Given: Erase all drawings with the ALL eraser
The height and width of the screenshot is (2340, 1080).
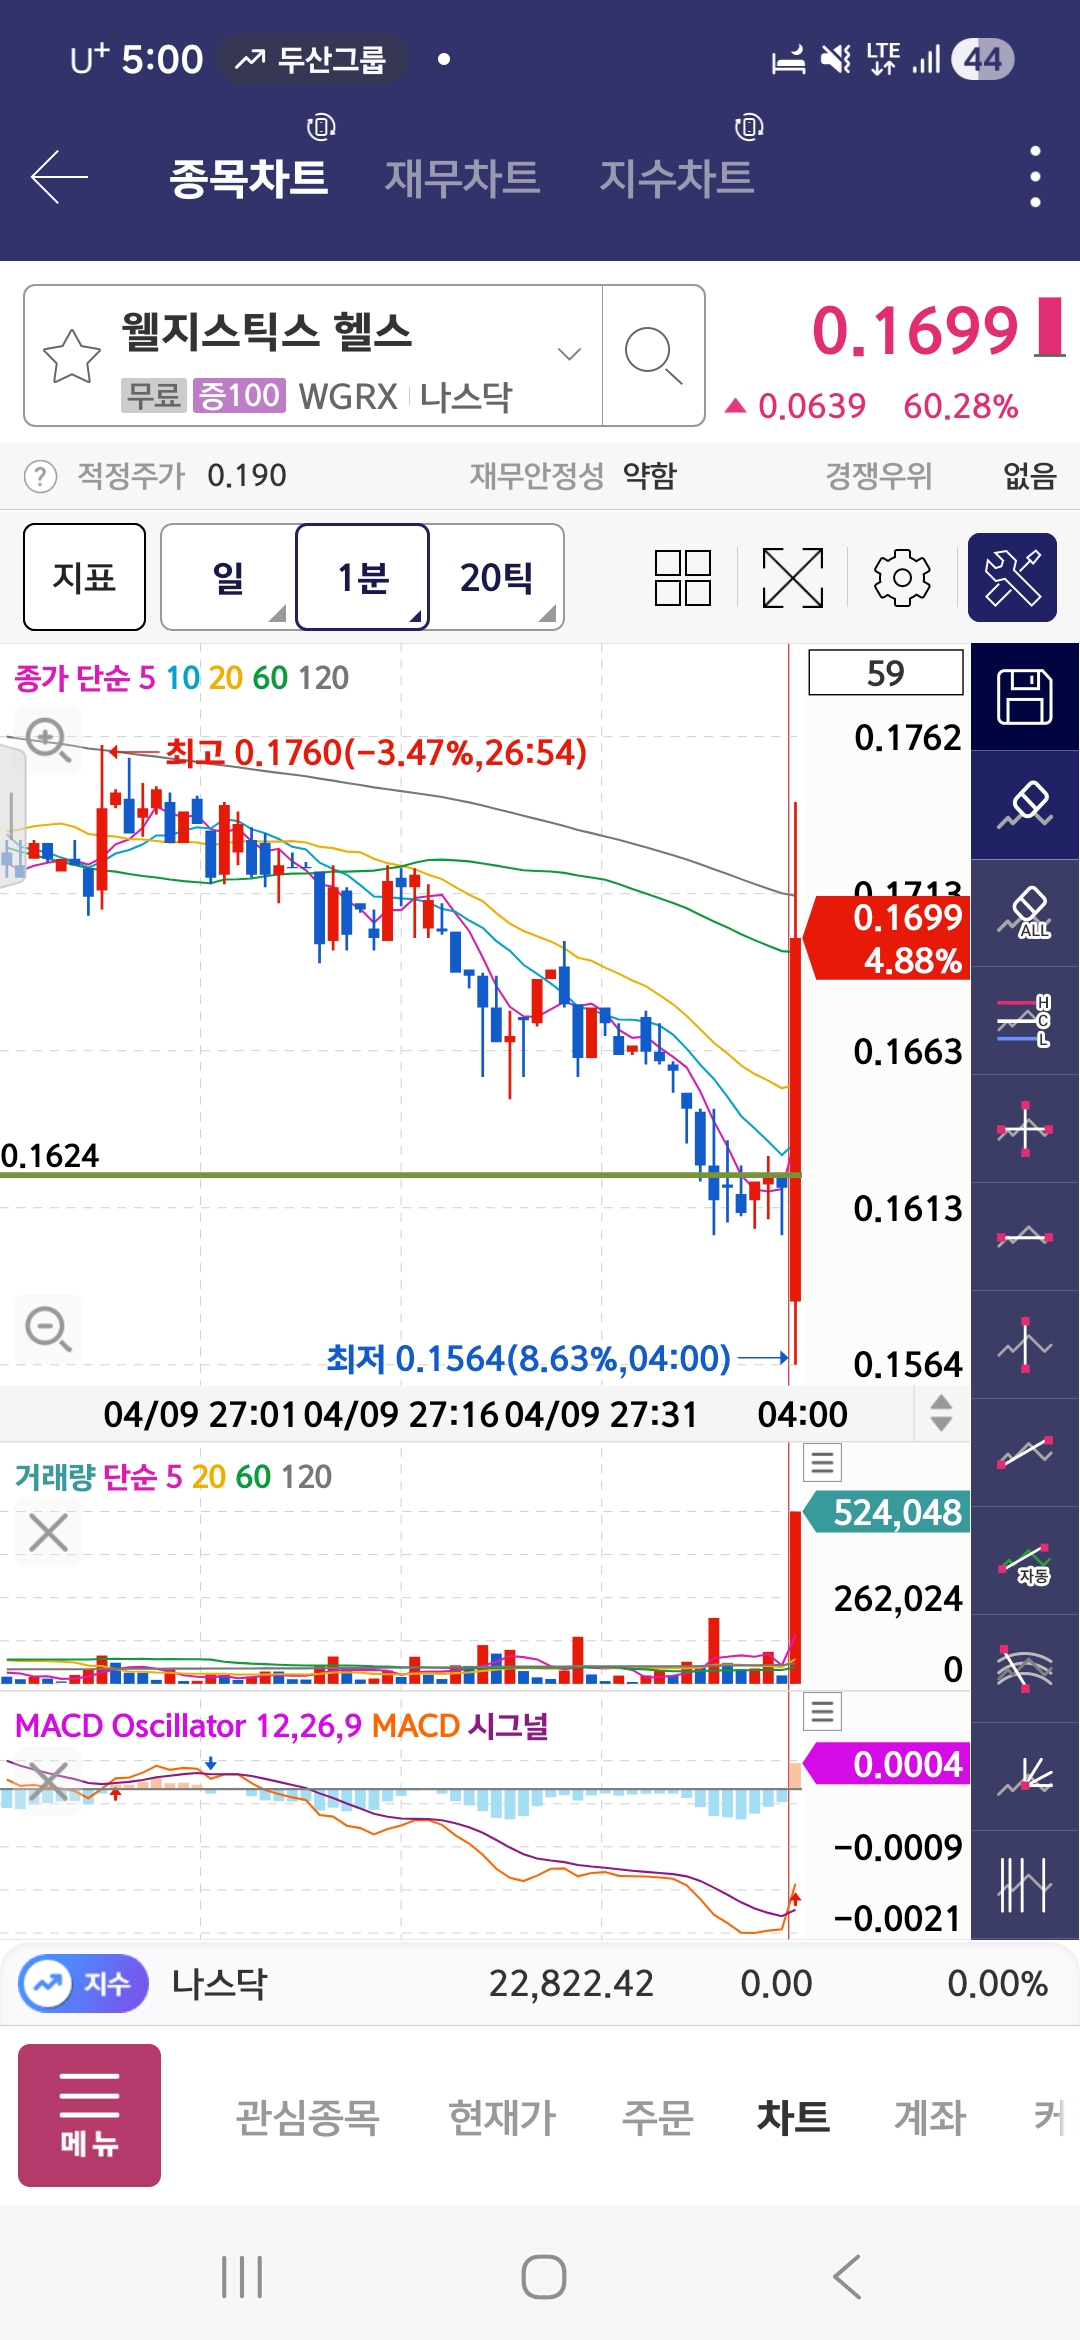Looking at the screenshot, I should click(x=1025, y=913).
